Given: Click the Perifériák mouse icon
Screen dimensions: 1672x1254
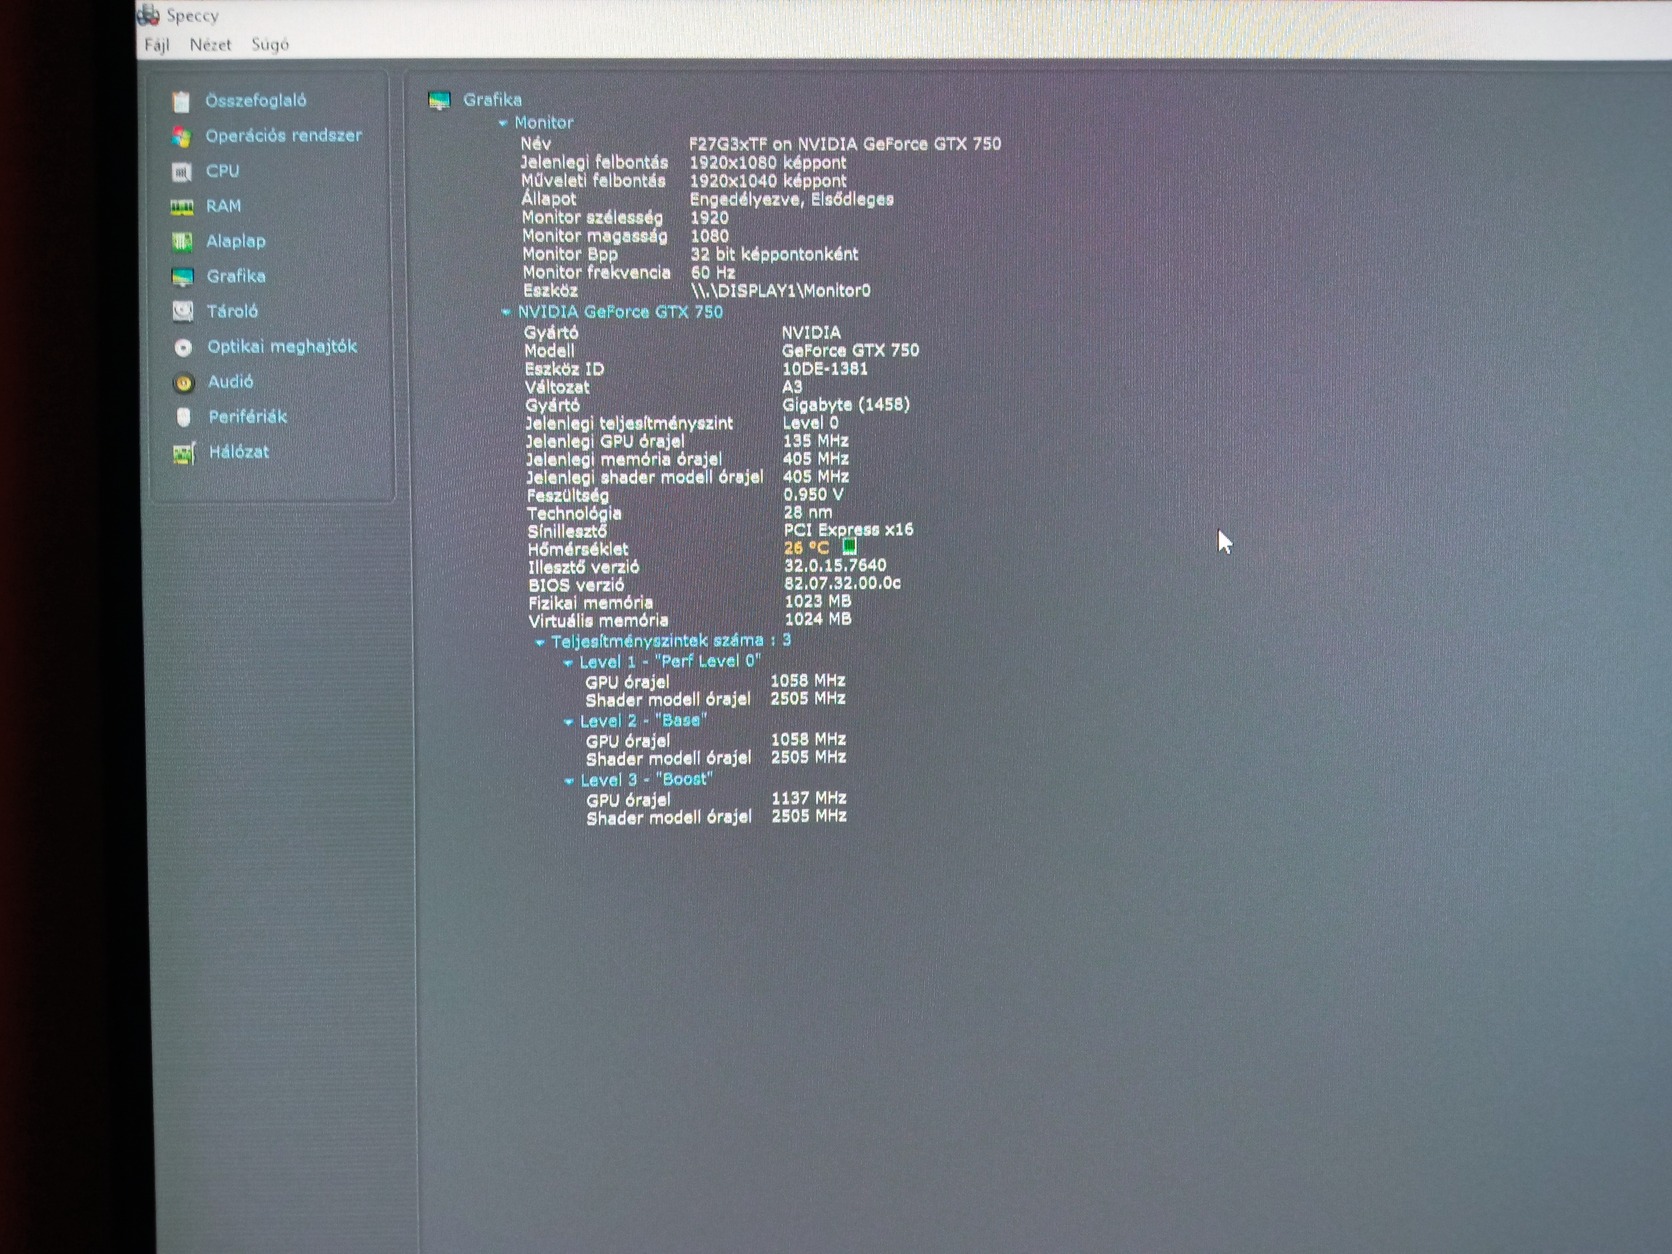Looking at the screenshot, I should point(183,417).
